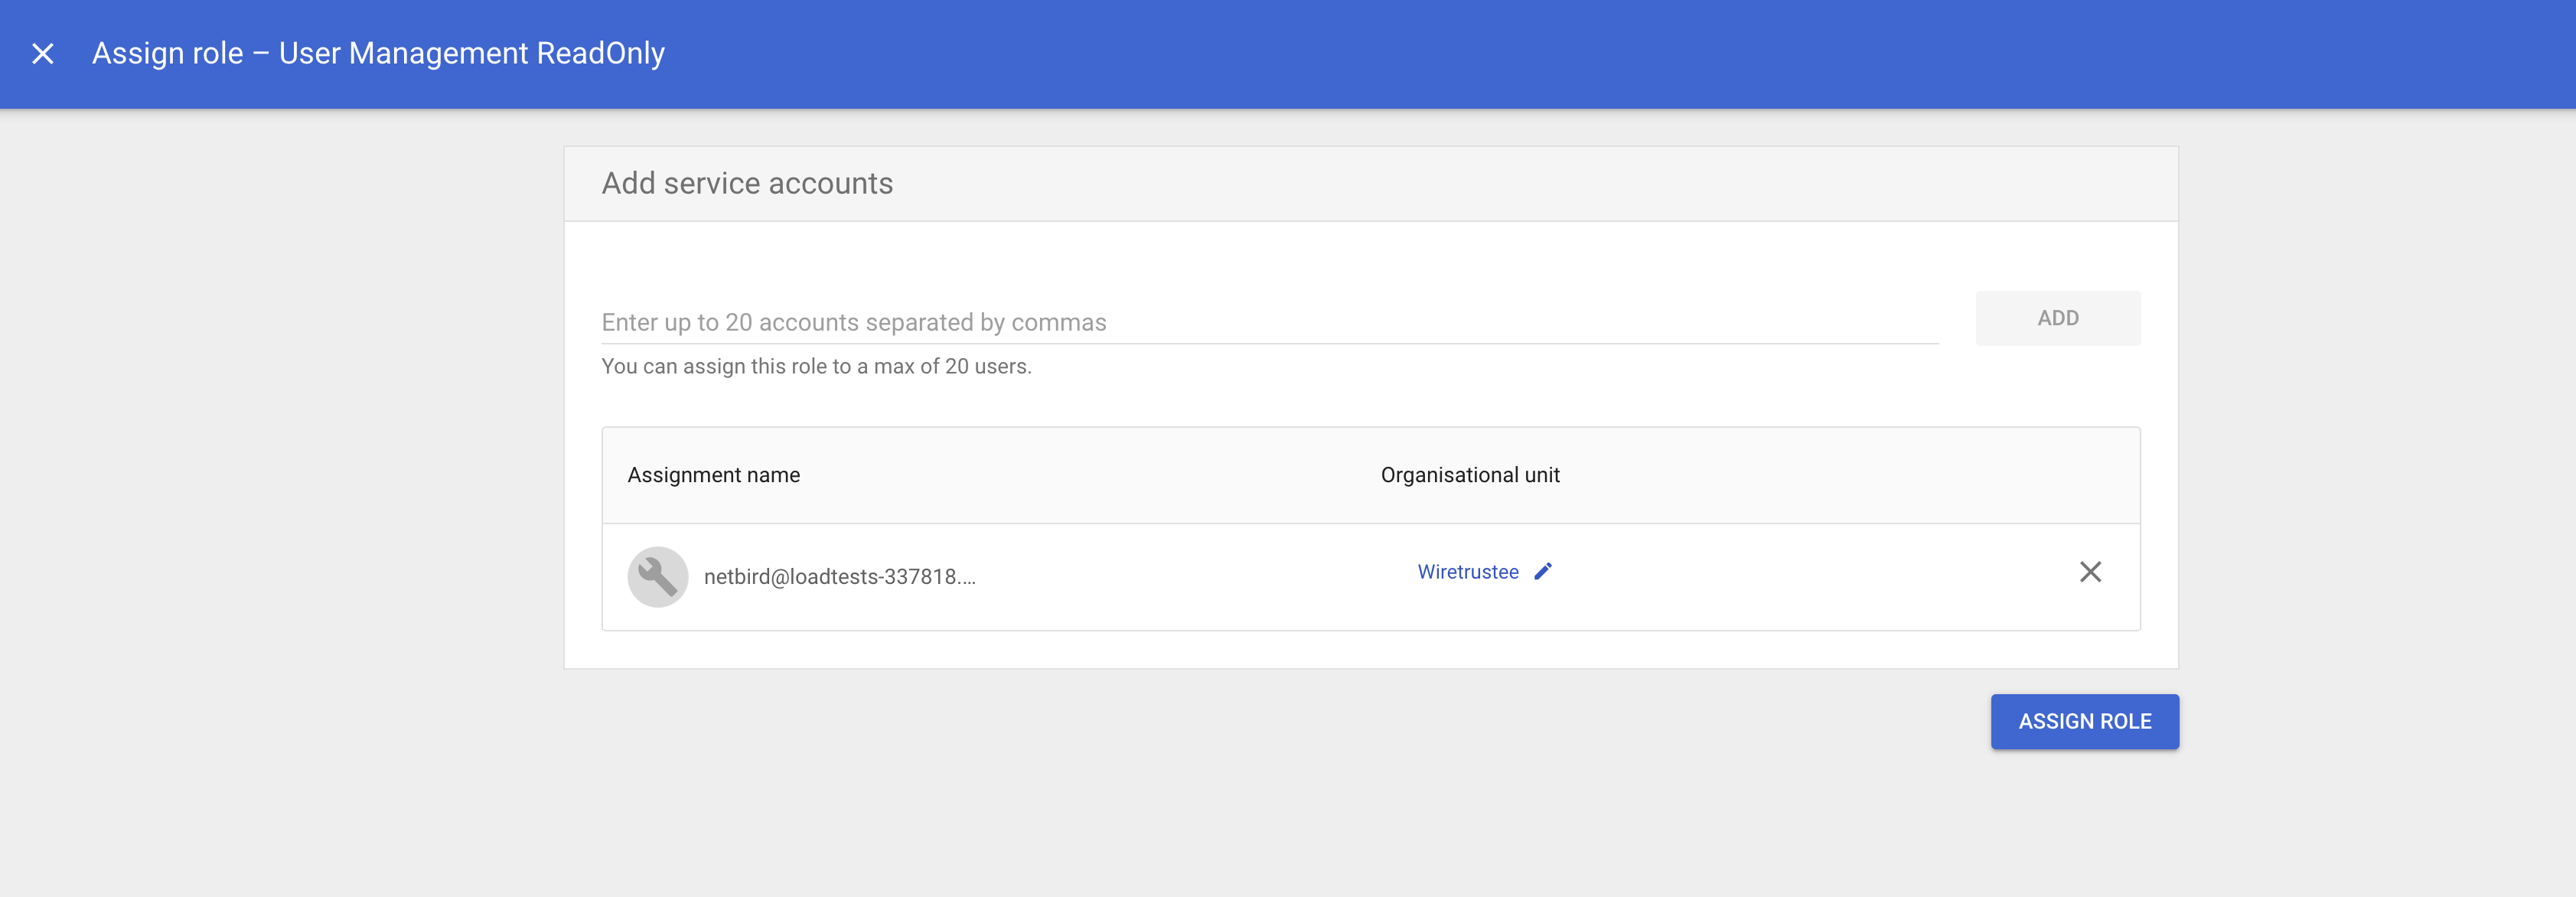Click the blue header bar
Screen dimensions: 2576x897
coord(1500,54)
